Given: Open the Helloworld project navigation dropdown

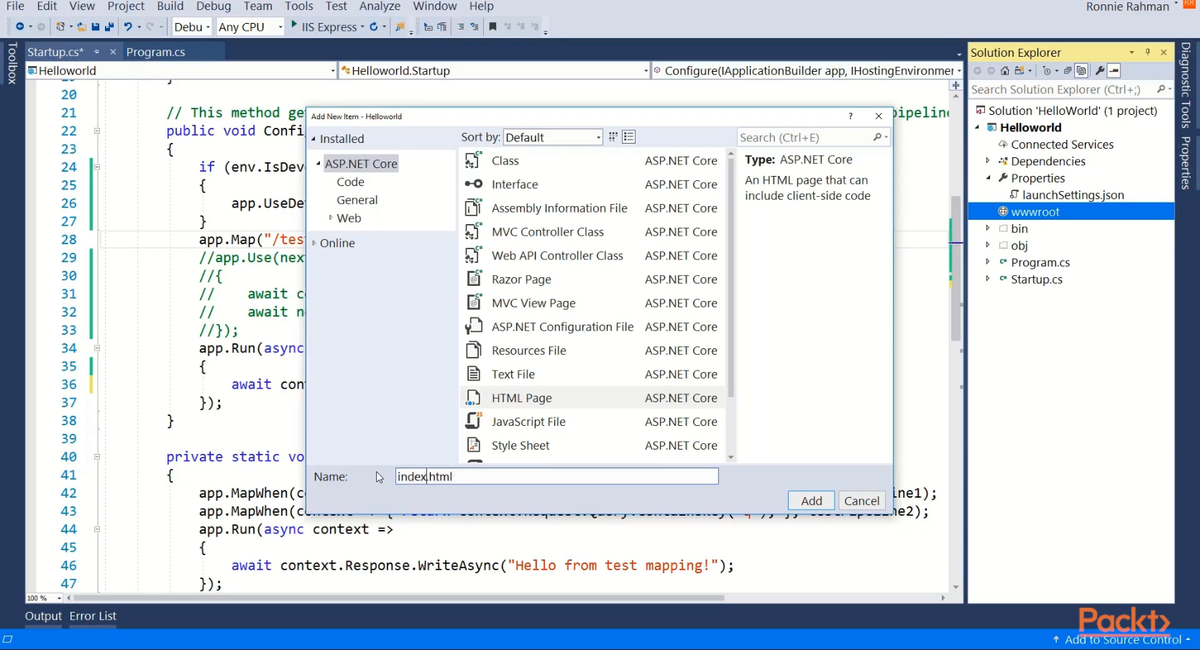Looking at the screenshot, I should [x=182, y=71].
